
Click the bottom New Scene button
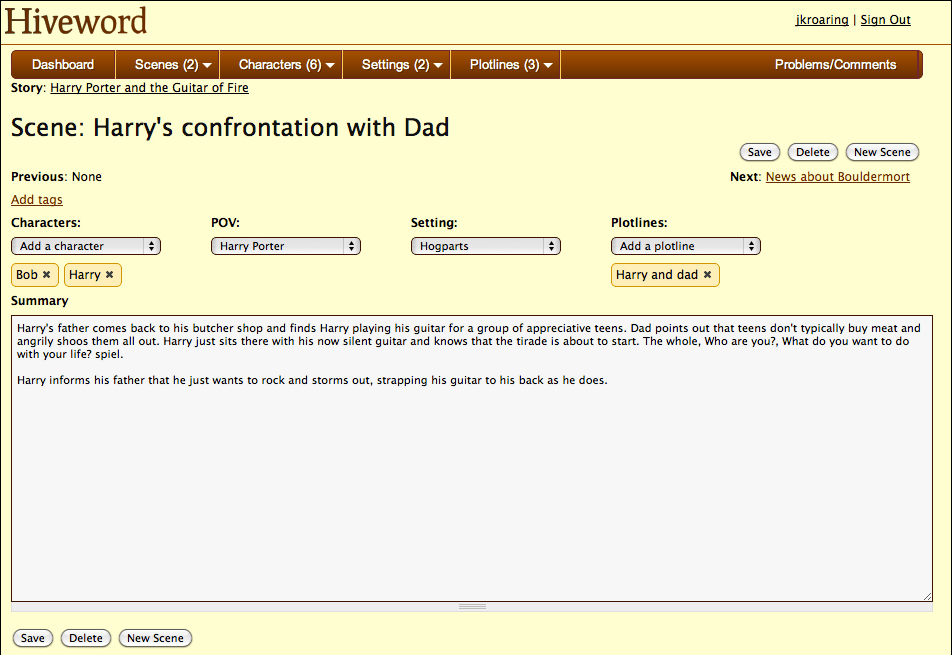[155, 638]
